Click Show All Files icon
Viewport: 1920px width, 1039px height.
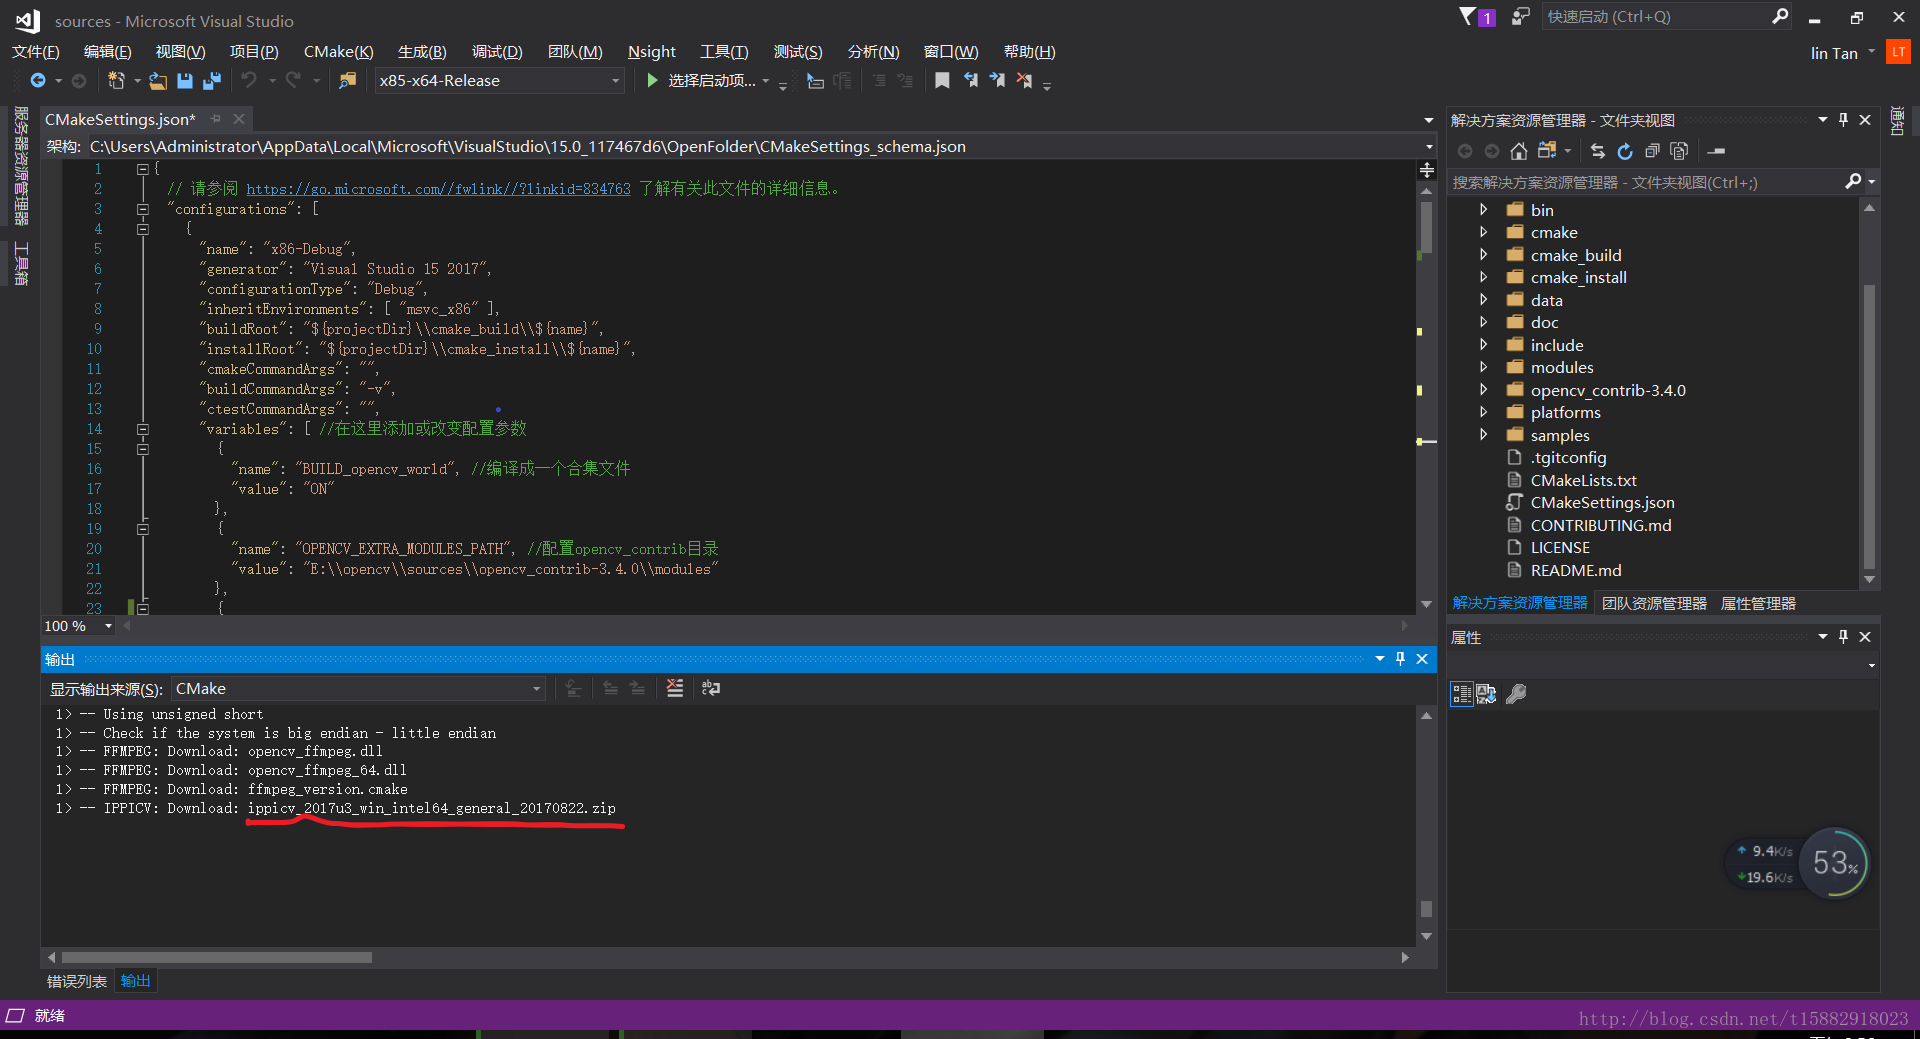tap(1679, 151)
